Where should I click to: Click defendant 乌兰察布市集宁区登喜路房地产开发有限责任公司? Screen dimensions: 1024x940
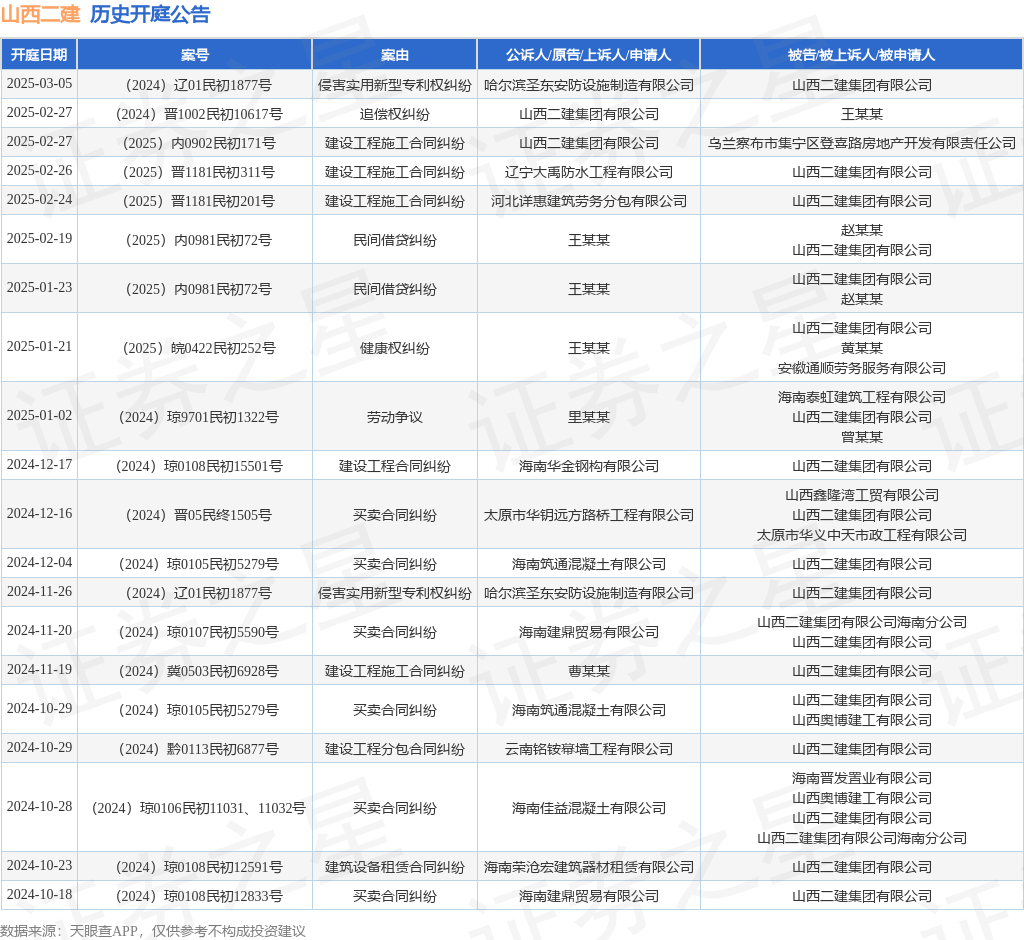(x=861, y=143)
